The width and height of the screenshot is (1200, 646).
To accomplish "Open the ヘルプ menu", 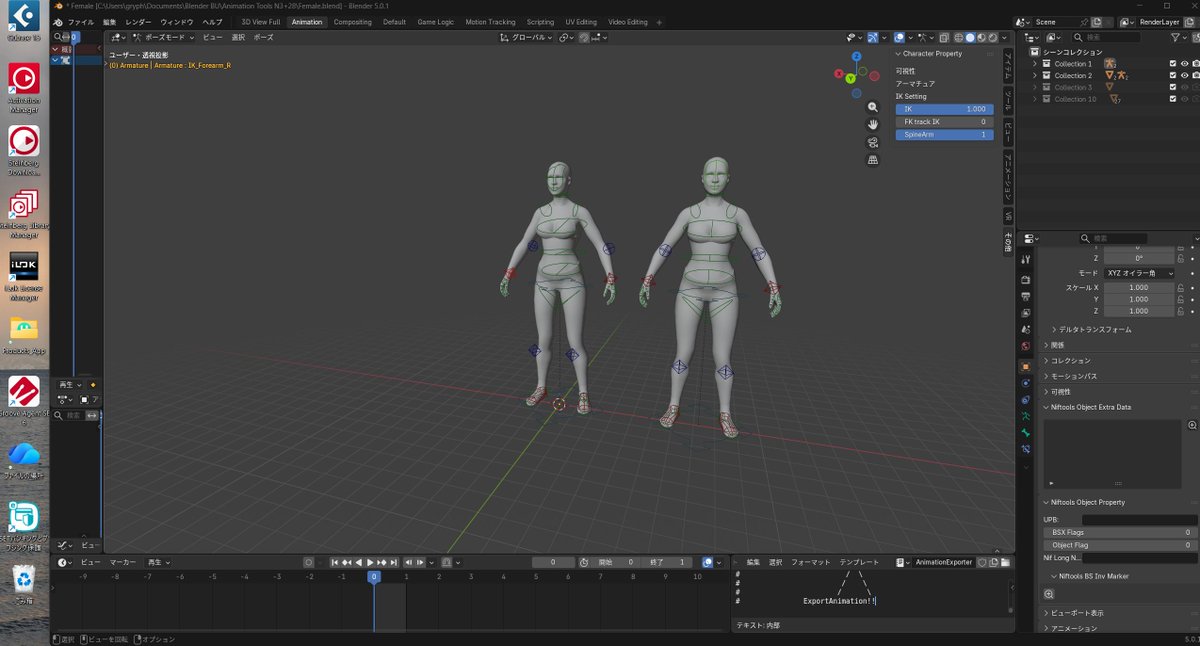I will click(212, 21).
